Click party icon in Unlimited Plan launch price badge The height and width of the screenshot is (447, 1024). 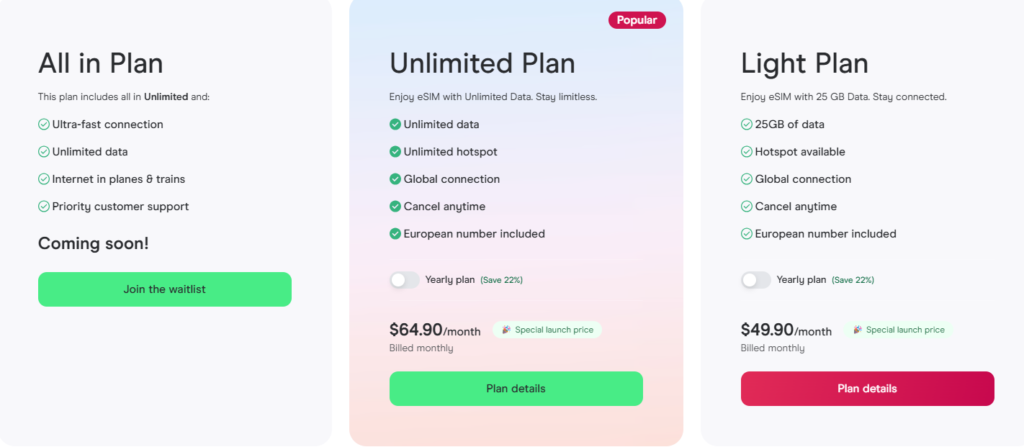click(x=506, y=330)
